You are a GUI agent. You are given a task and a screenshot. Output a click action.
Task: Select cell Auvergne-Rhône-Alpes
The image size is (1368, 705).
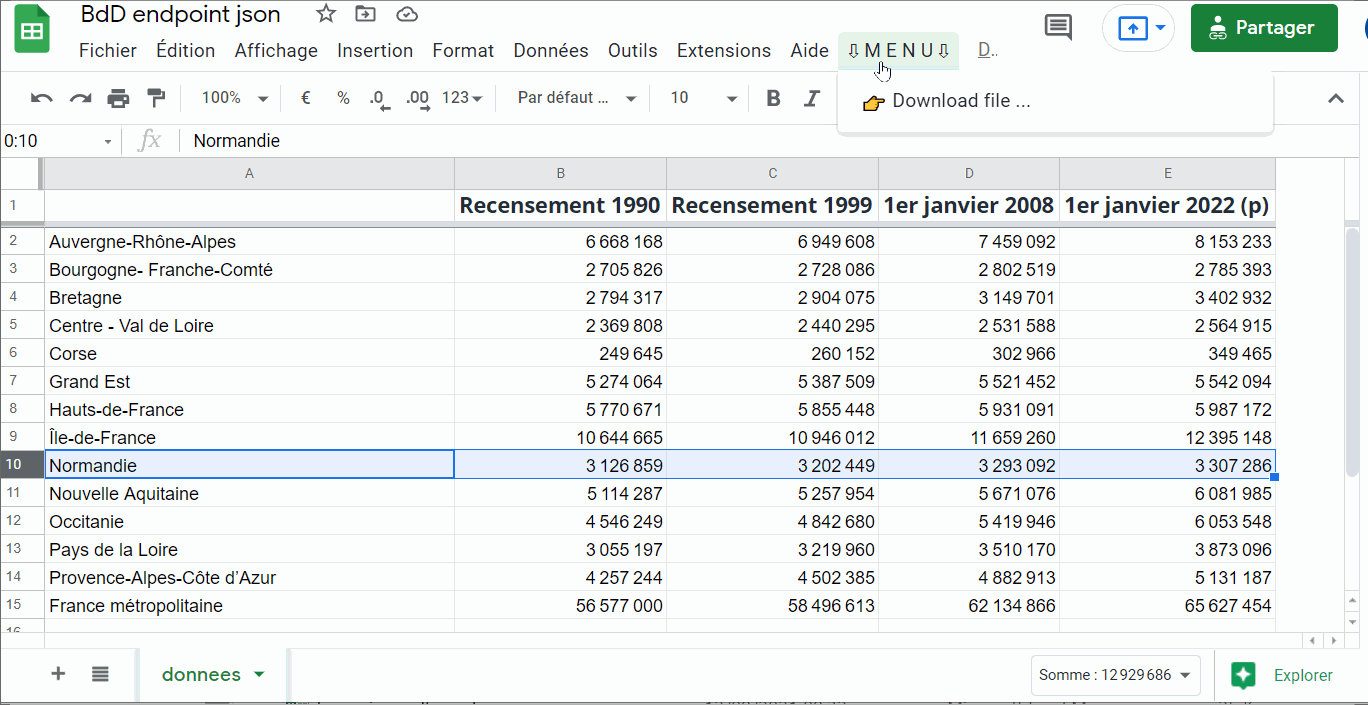pos(249,242)
